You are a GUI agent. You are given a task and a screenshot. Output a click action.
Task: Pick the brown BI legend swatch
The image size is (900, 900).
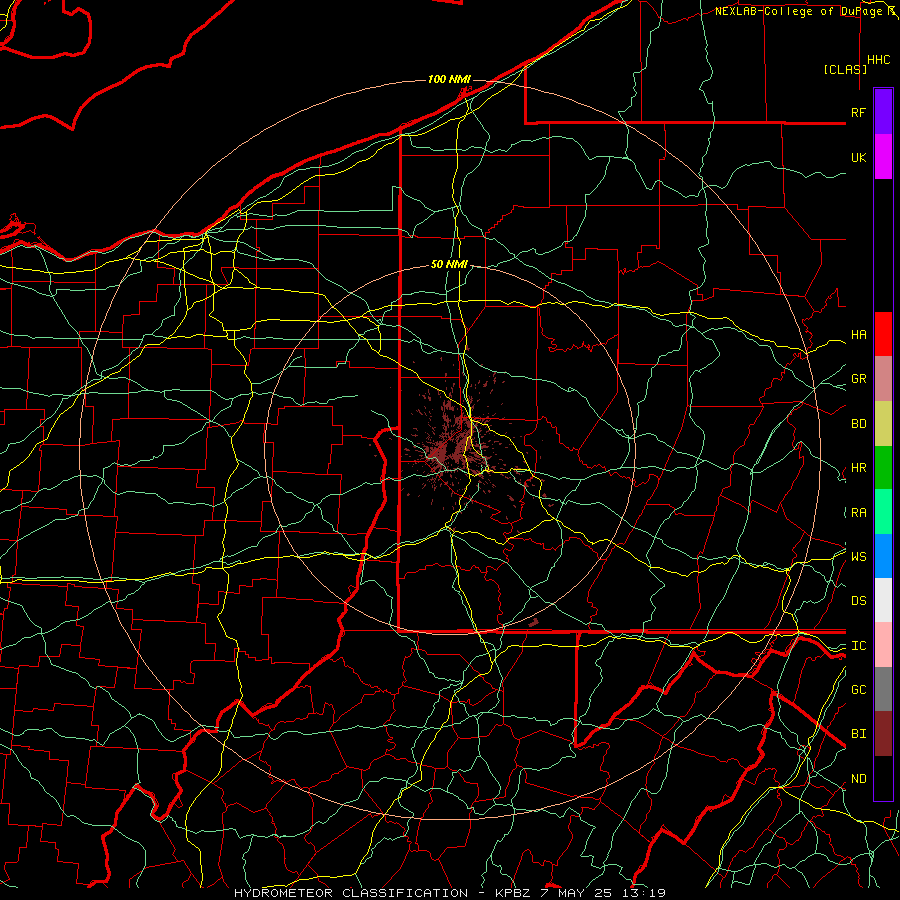(883, 734)
